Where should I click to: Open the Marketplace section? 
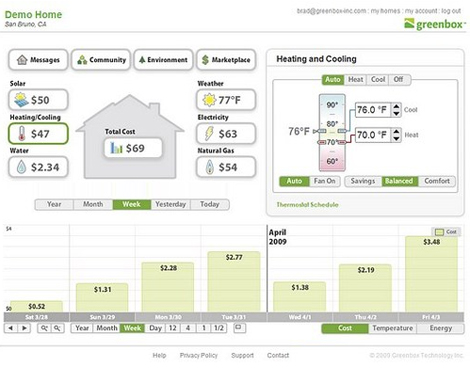tap(226, 60)
